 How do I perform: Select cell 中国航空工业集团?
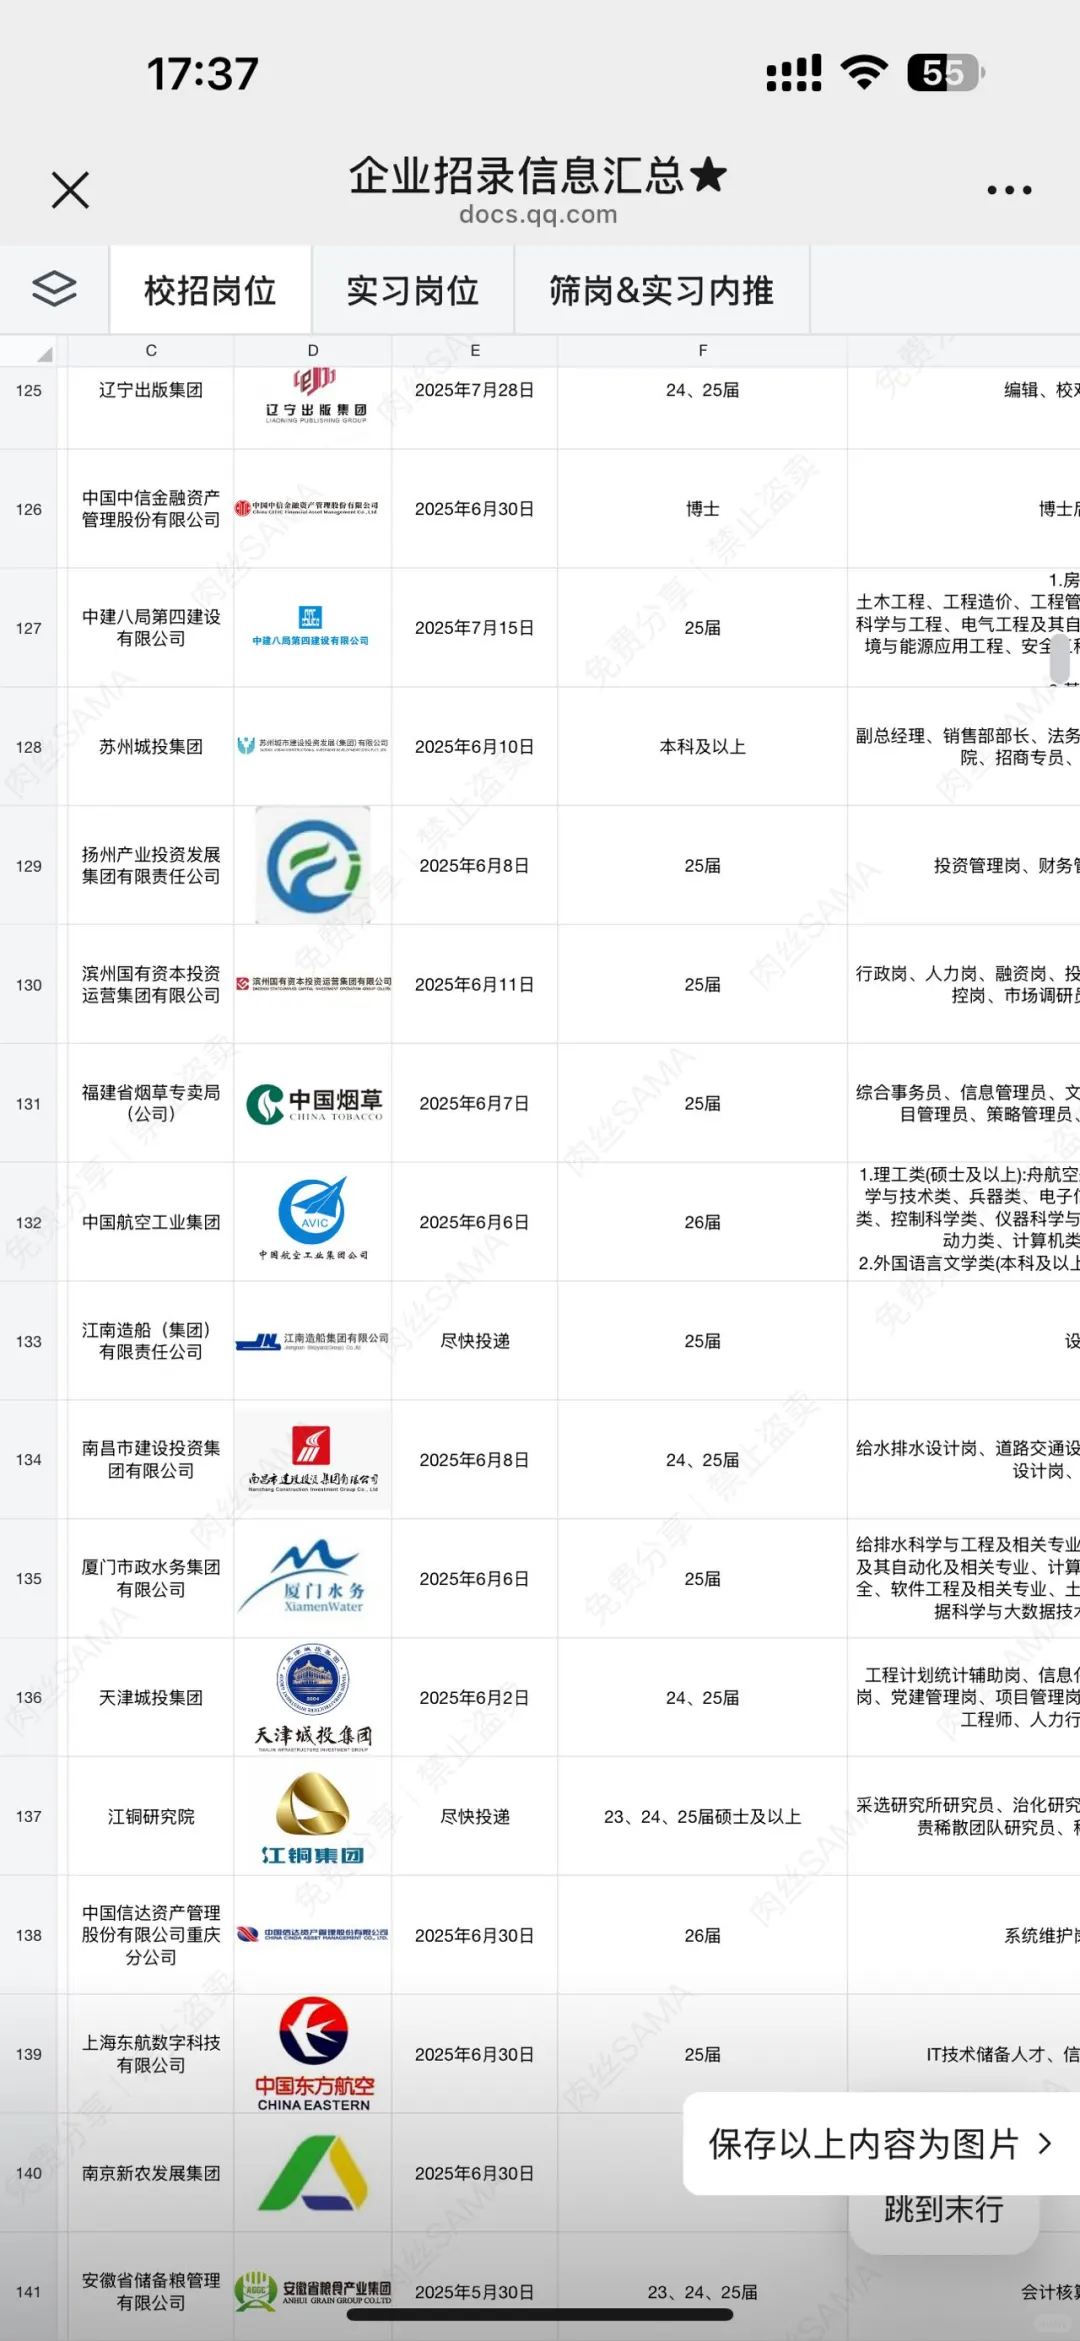point(151,1222)
